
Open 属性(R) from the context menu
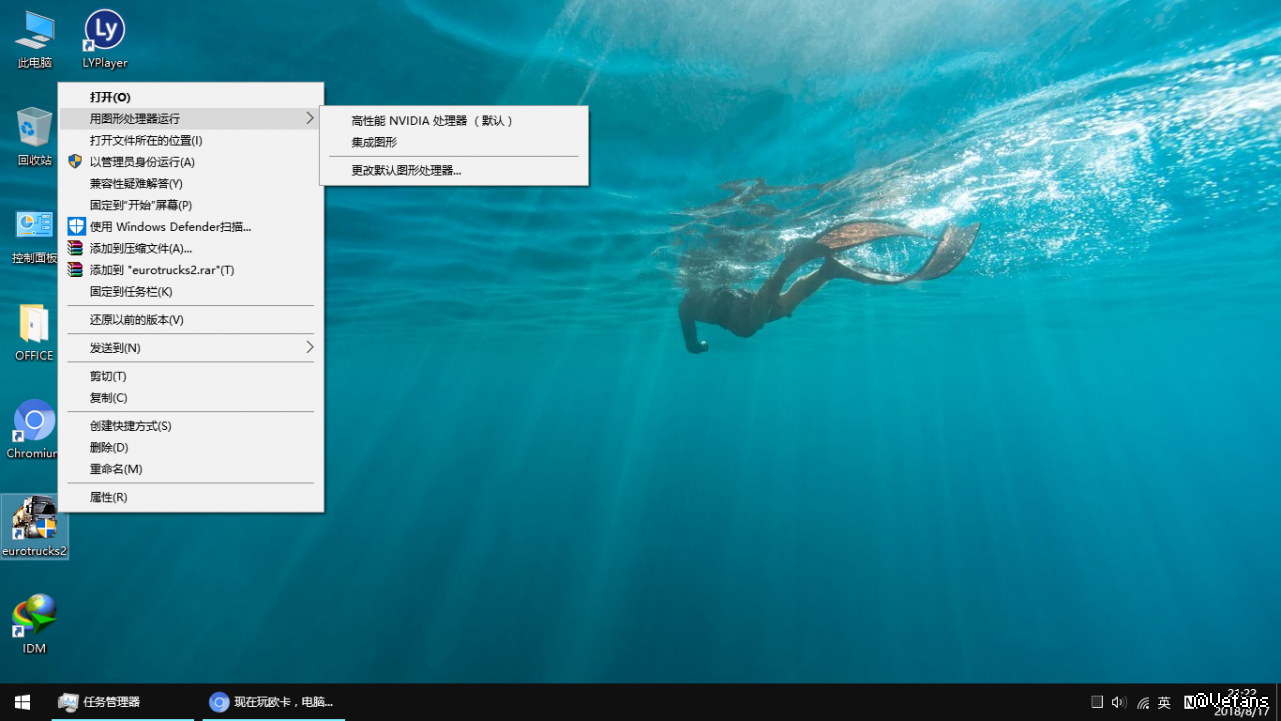(108, 497)
